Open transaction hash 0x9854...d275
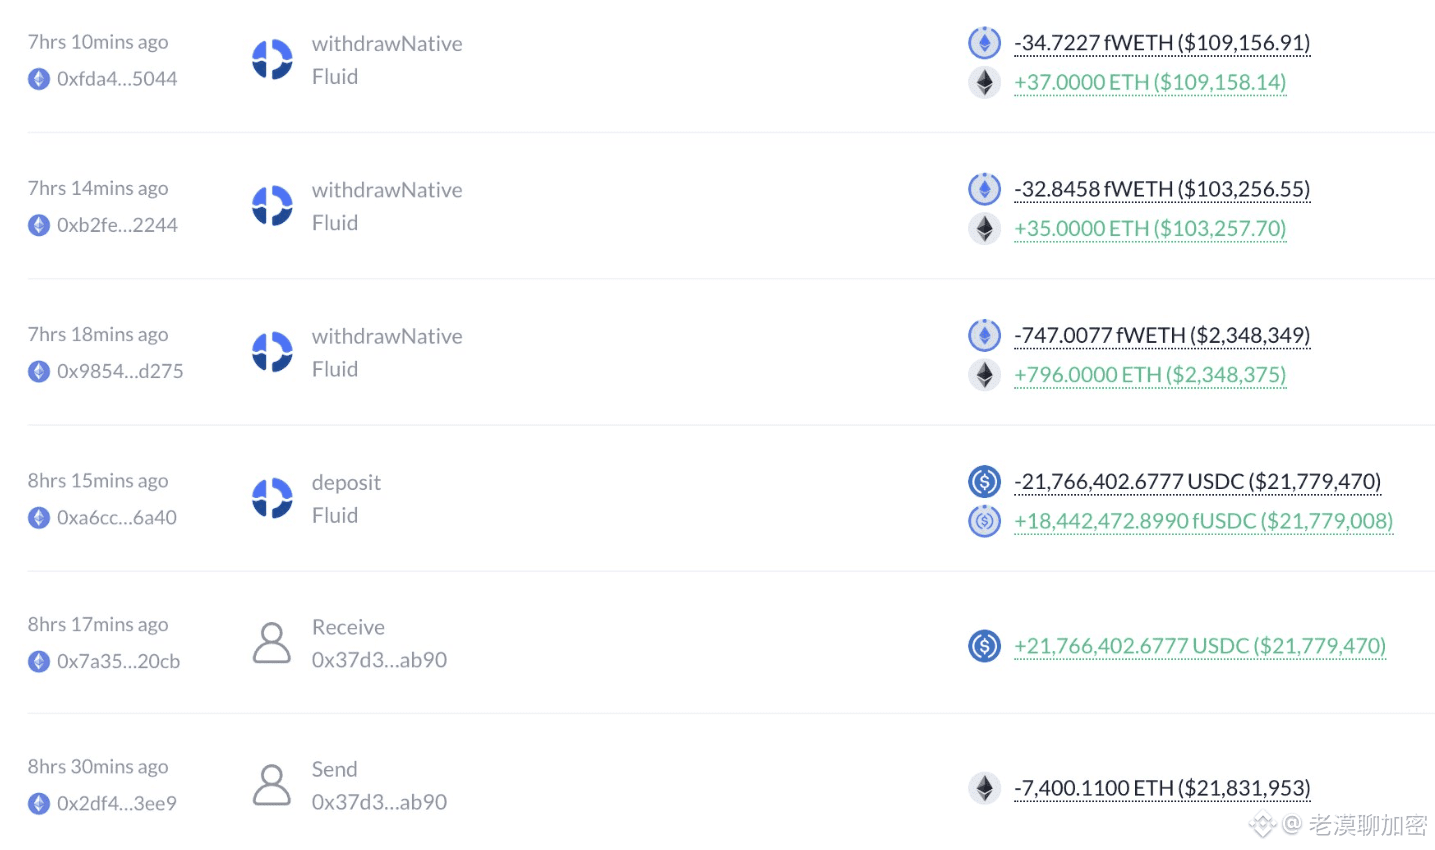 120,371
